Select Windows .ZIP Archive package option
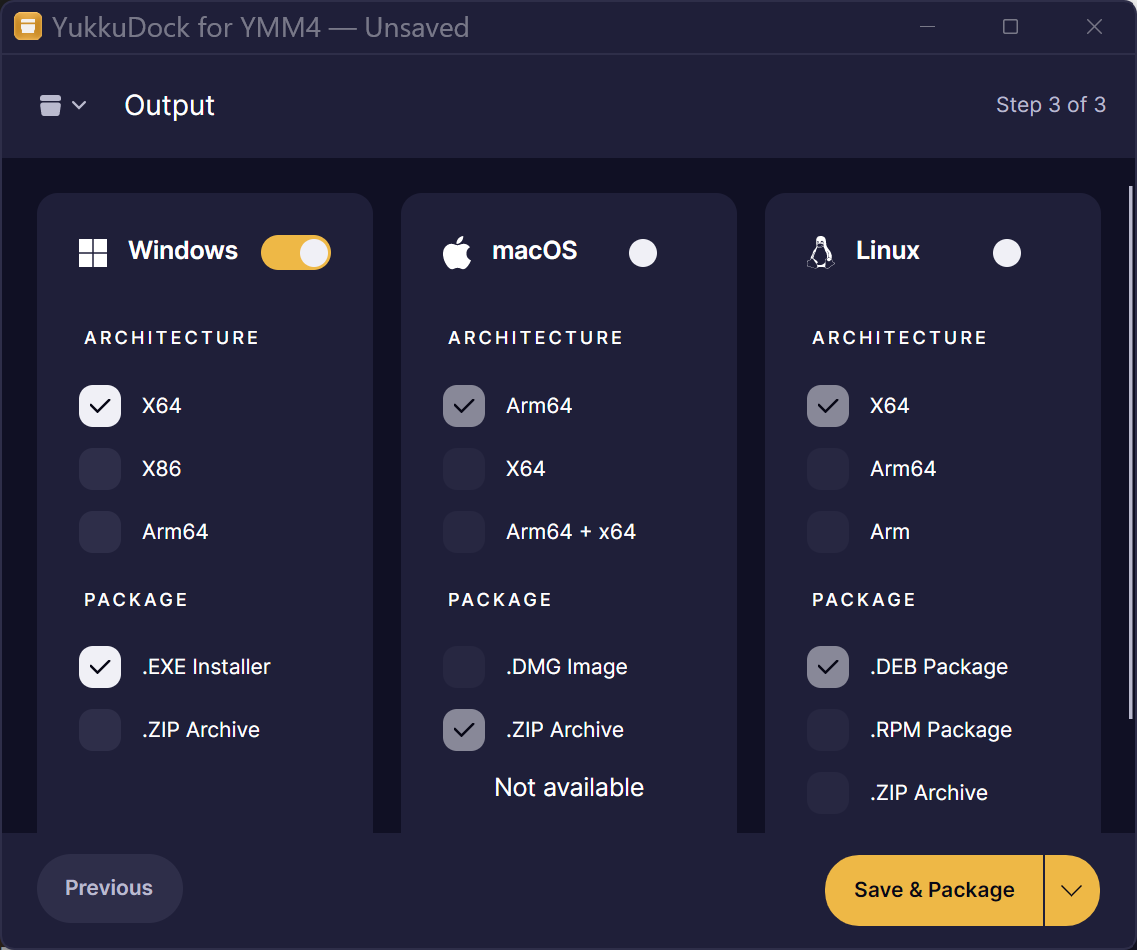Image resolution: width=1137 pixels, height=950 pixels. coord(100,730)
